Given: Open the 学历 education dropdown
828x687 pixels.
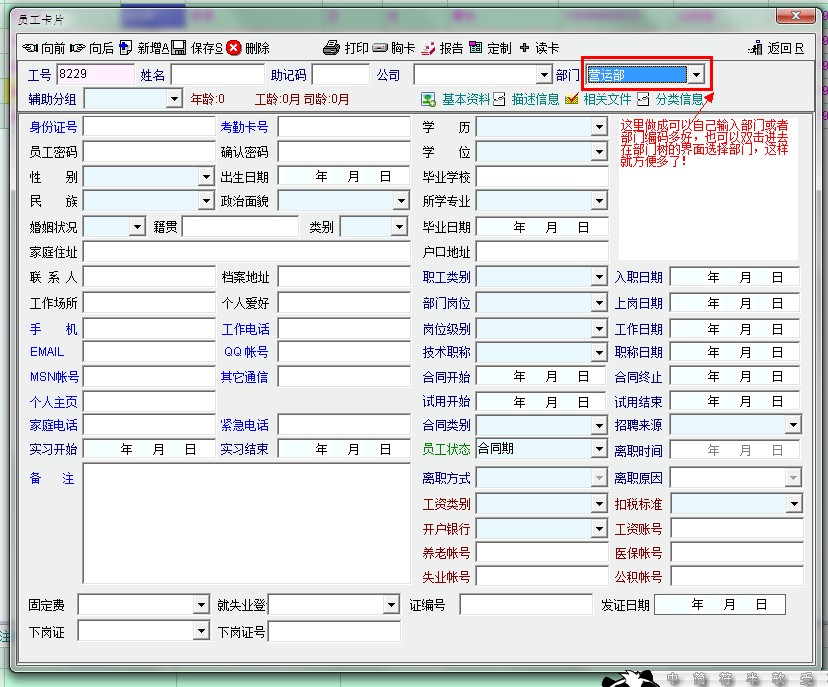Looking at the screenshot, I should [x=599, y=127].
